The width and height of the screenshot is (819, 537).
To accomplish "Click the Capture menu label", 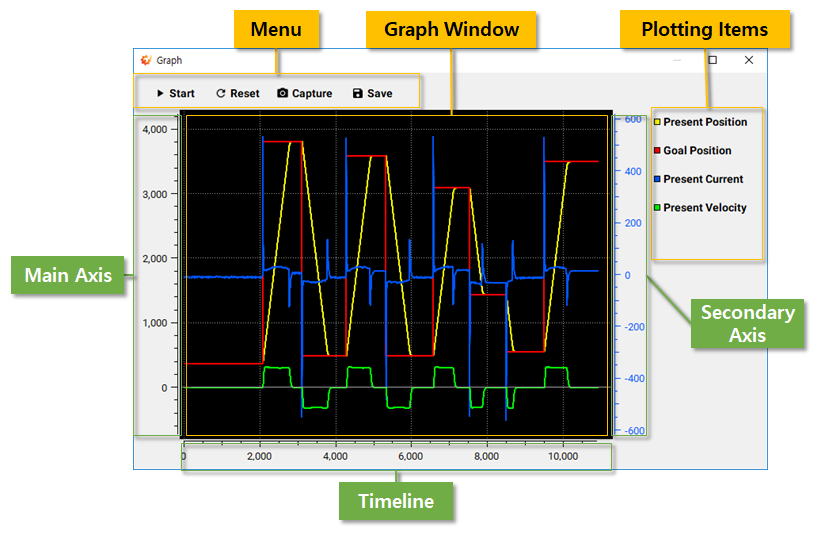I will pos(312,94).
